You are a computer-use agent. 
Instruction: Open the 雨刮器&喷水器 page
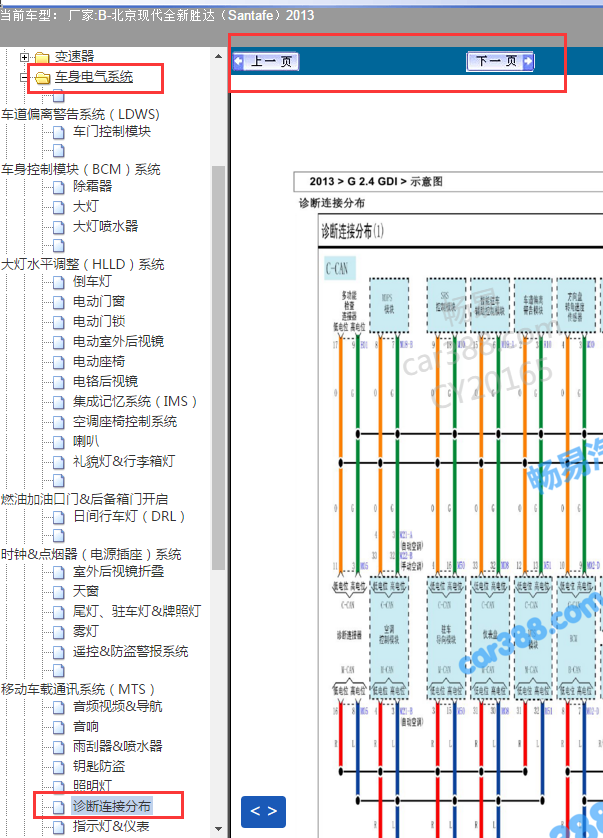[118, 746]
